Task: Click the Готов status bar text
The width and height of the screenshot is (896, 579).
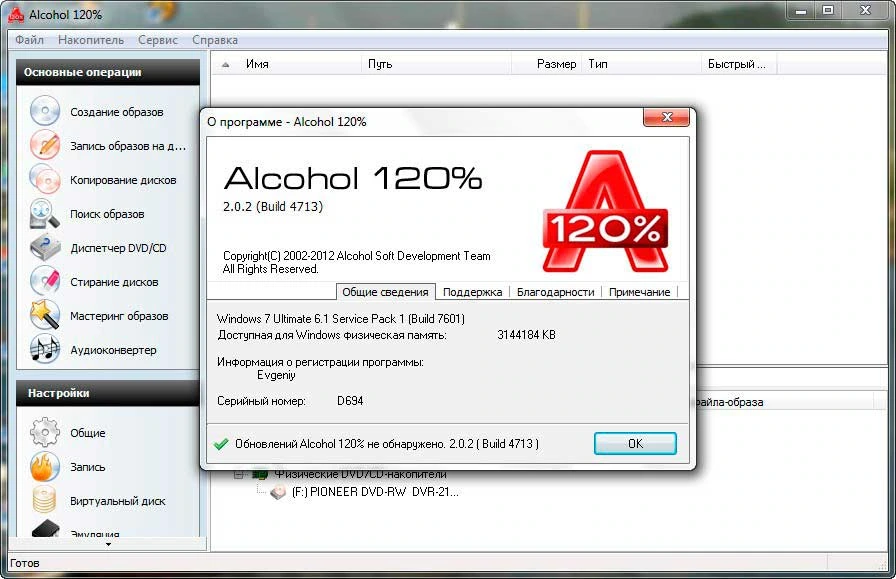Action: [x=25, y=563]
